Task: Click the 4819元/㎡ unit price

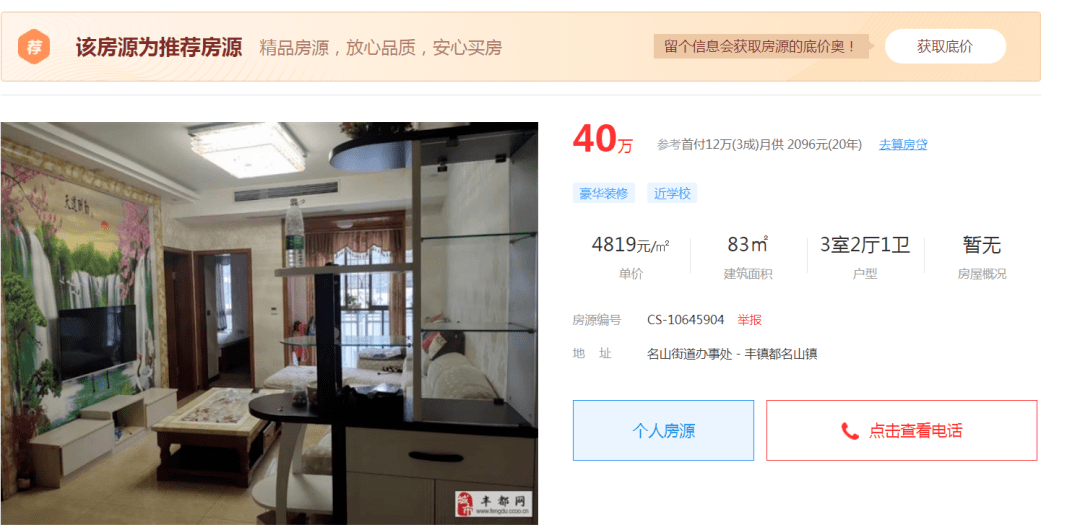Action: (x=631, y=245)
